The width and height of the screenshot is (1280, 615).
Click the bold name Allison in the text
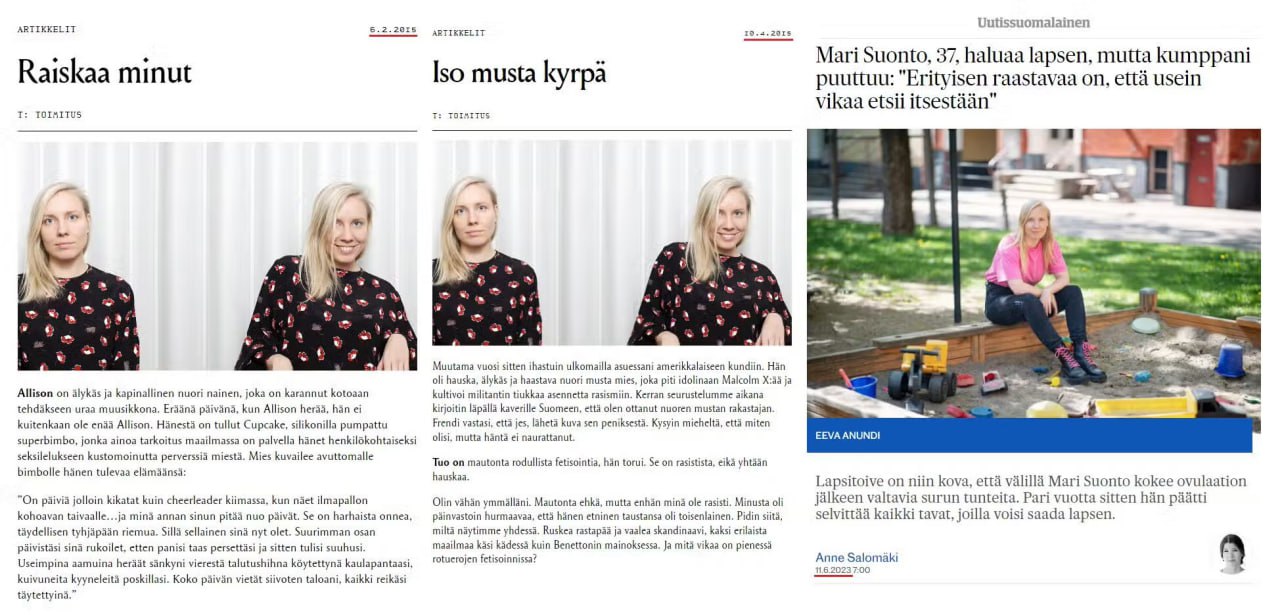pos(35,394)
